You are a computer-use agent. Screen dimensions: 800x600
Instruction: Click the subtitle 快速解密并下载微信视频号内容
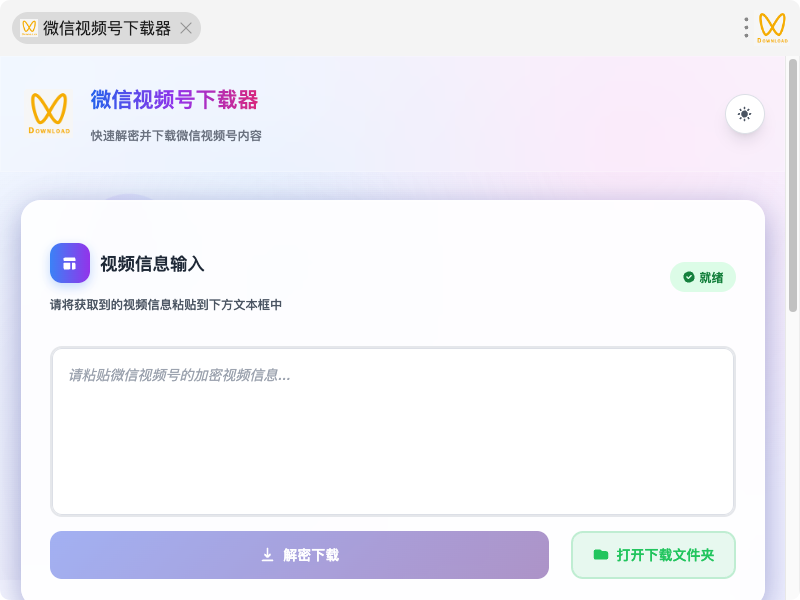[176, 136]
